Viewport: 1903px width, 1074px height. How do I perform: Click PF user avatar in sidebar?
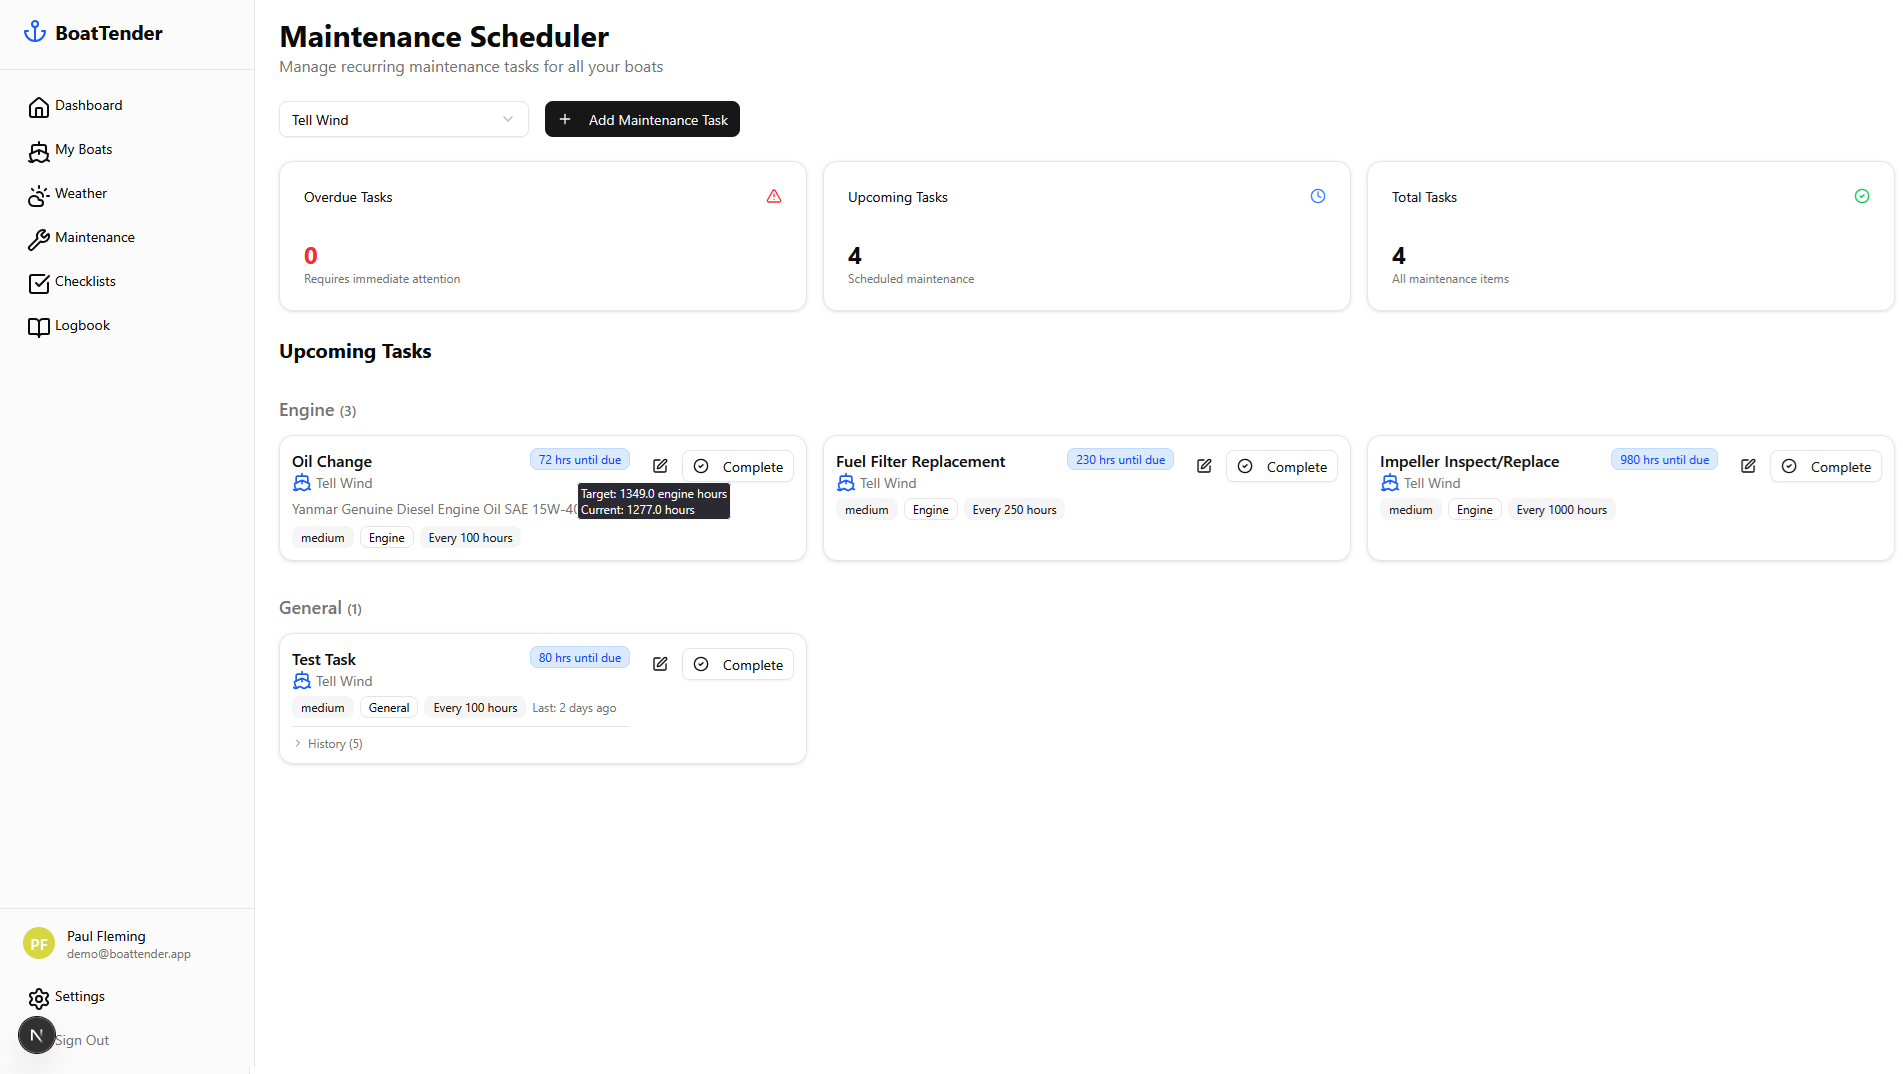pos(39,943)
